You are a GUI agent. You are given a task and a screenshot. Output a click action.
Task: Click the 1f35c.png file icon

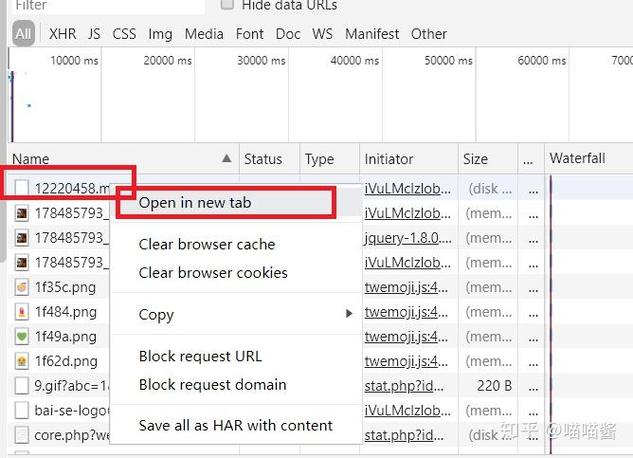pyautogui.click(x=21, y=288)
